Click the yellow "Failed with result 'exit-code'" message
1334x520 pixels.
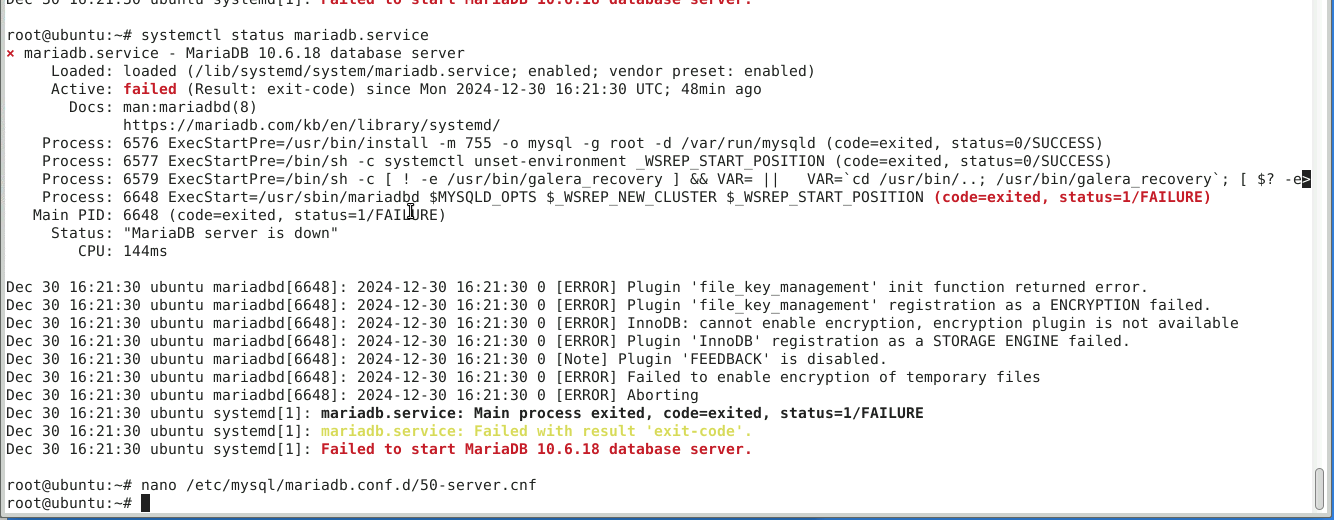[x=535, y=431]
